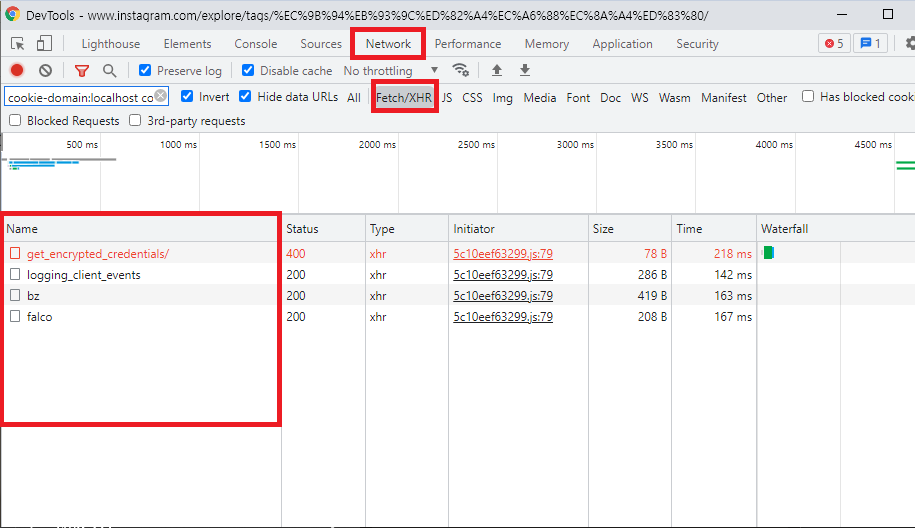
Task: Filter requests by WS
Action: pyautogui.click(x=640, y=97)
